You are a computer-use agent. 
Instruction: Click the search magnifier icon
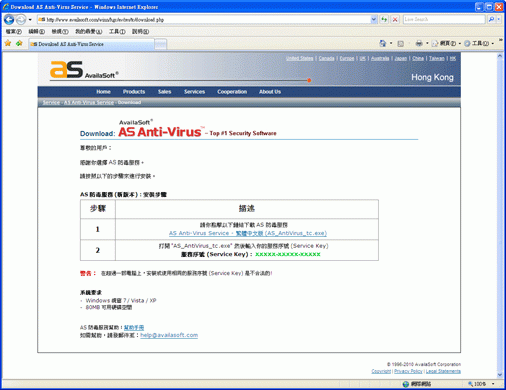click(491, 19)
